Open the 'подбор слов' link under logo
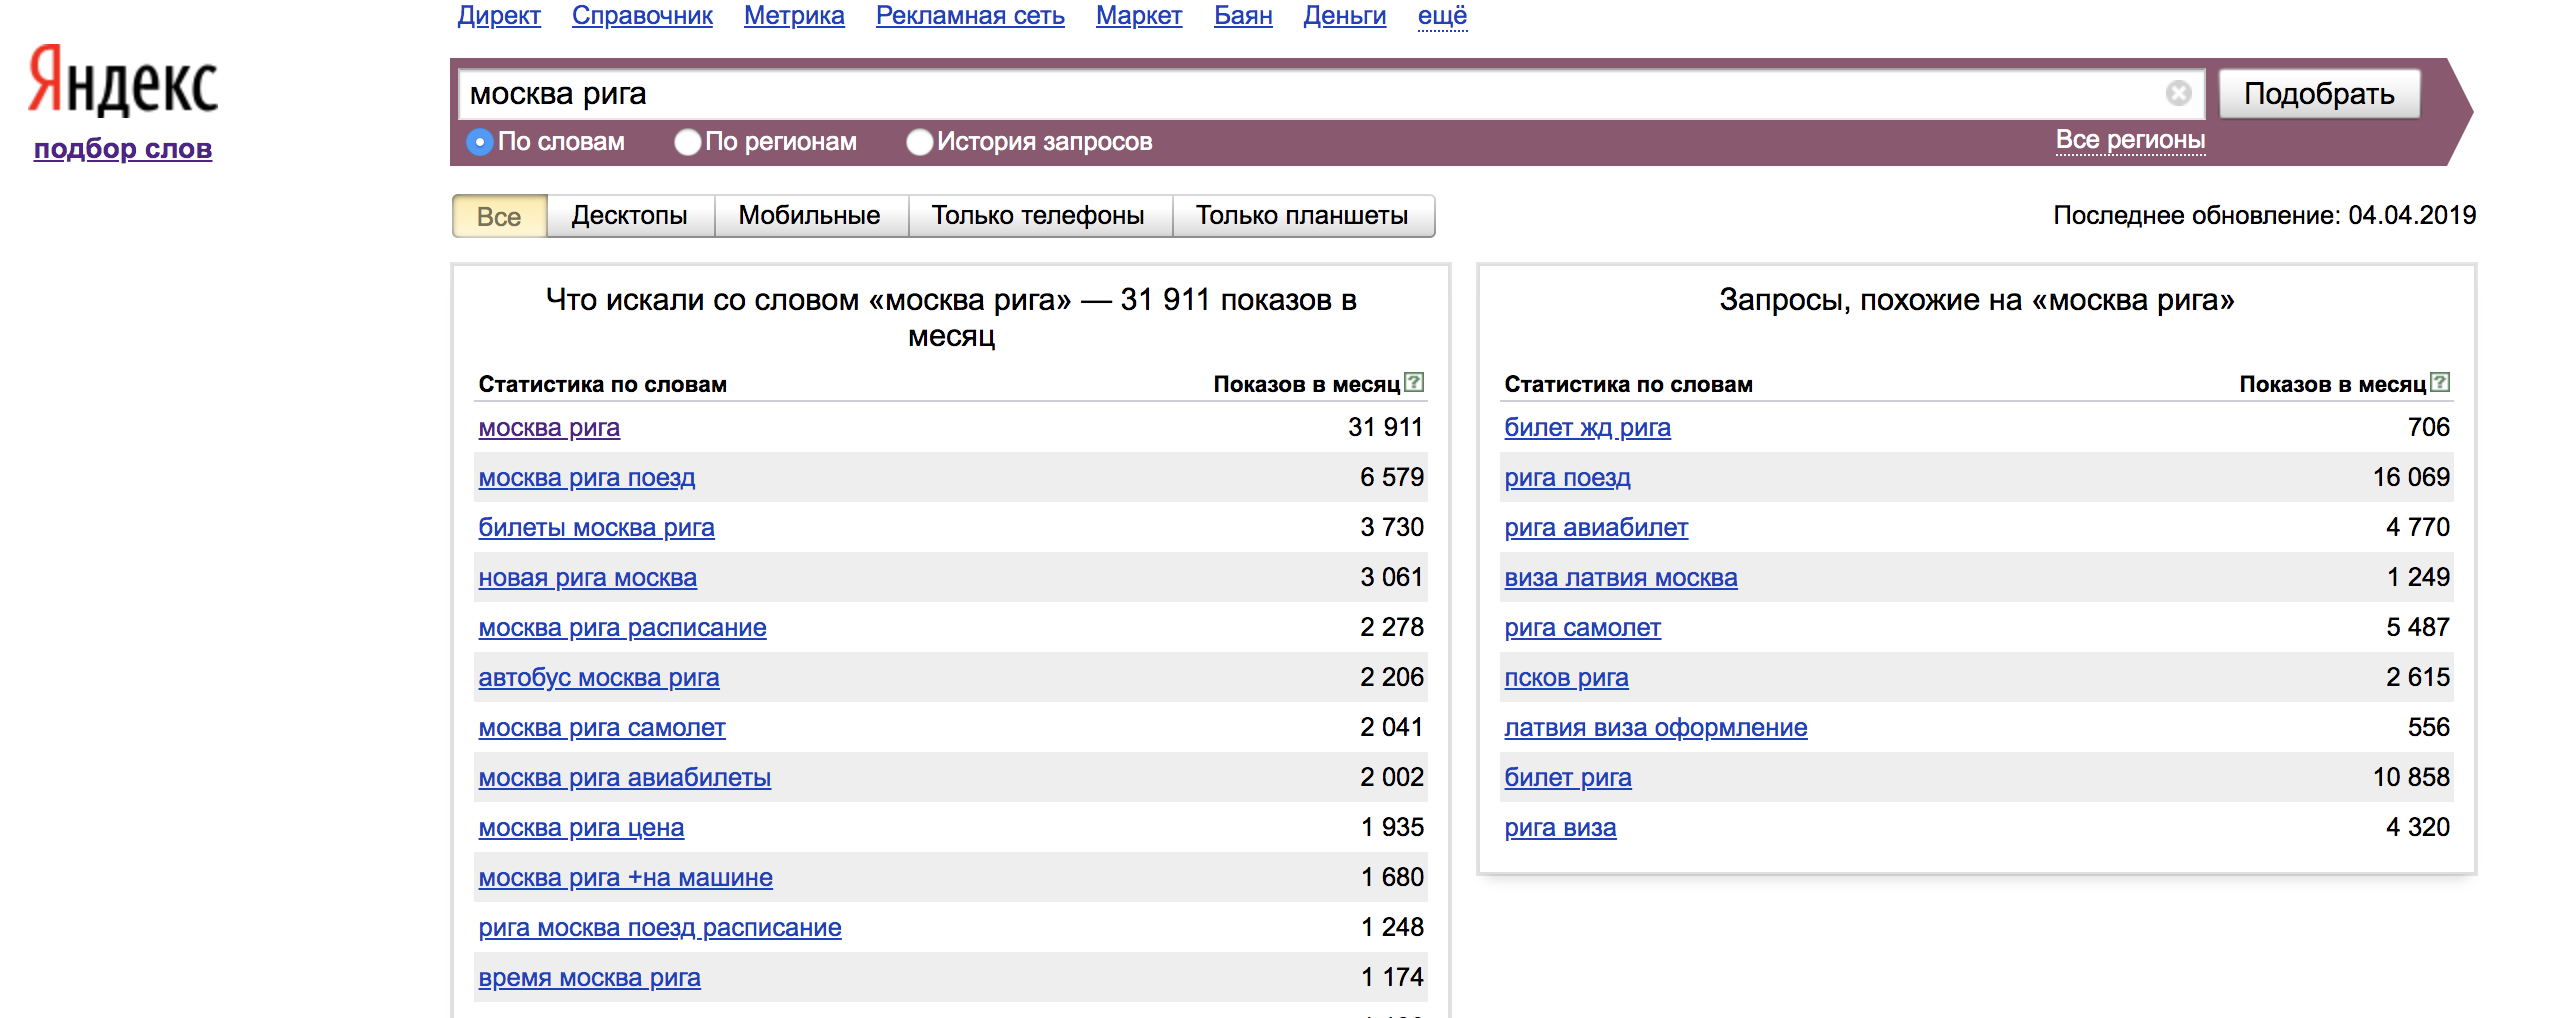Screen dimensions: 2552x1018 tap(123, 149)
